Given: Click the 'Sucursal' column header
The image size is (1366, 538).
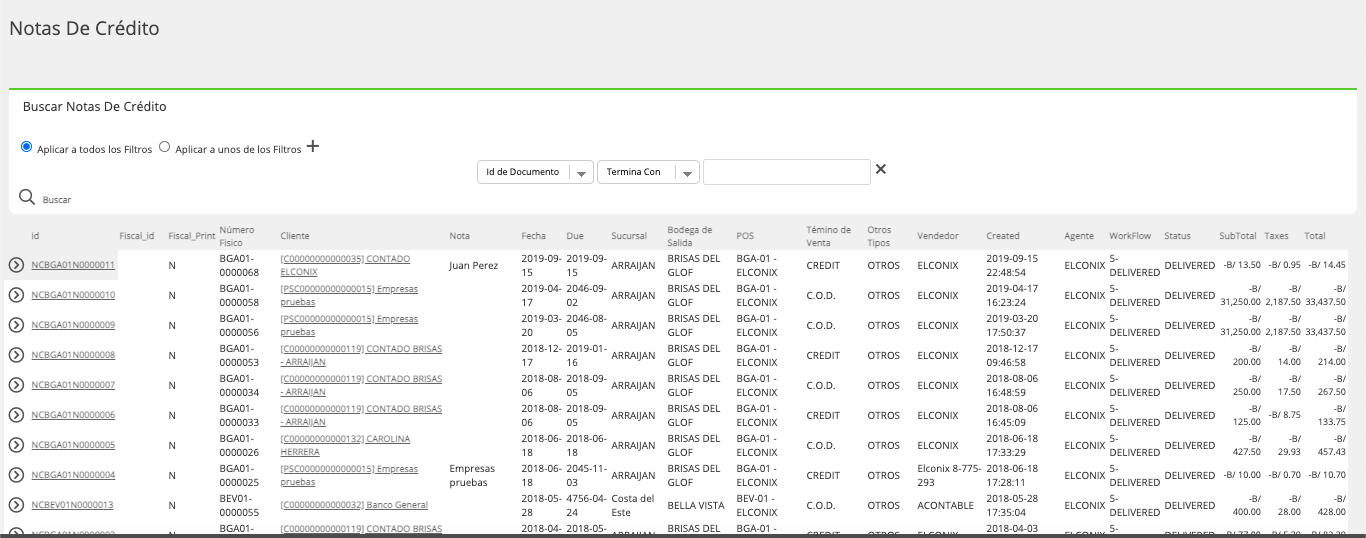Looking at the screenshot, I should coord(629,236).
